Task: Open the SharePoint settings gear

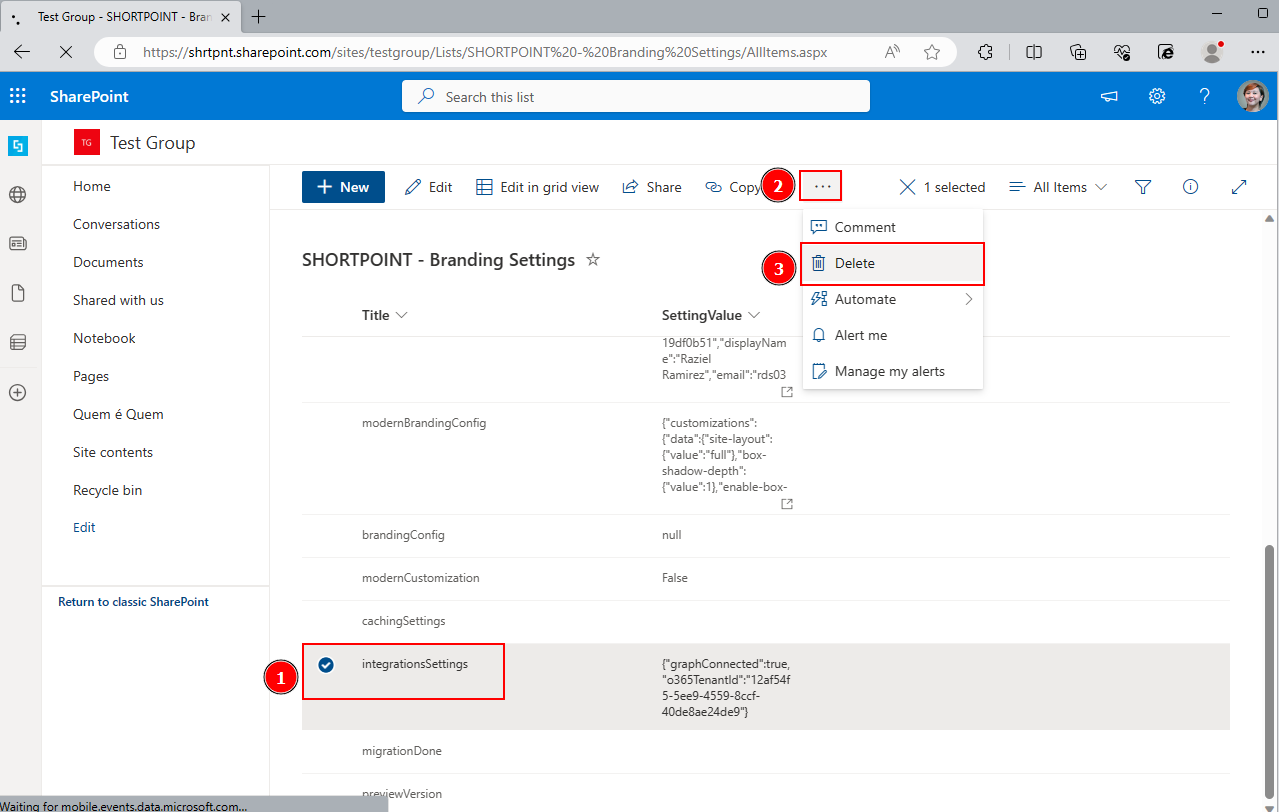Action: click(x=1157, y=96)
